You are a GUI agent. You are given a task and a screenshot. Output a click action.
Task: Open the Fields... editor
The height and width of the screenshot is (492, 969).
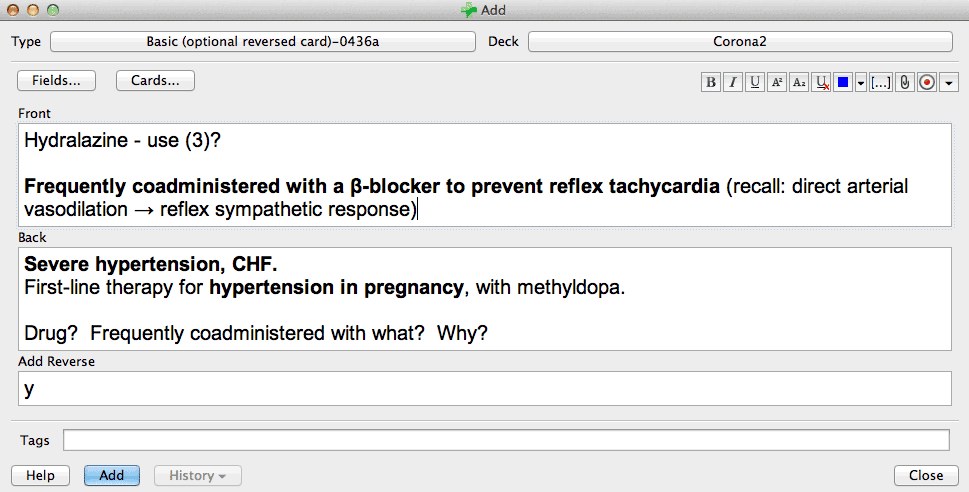click(x=56, y=80)
